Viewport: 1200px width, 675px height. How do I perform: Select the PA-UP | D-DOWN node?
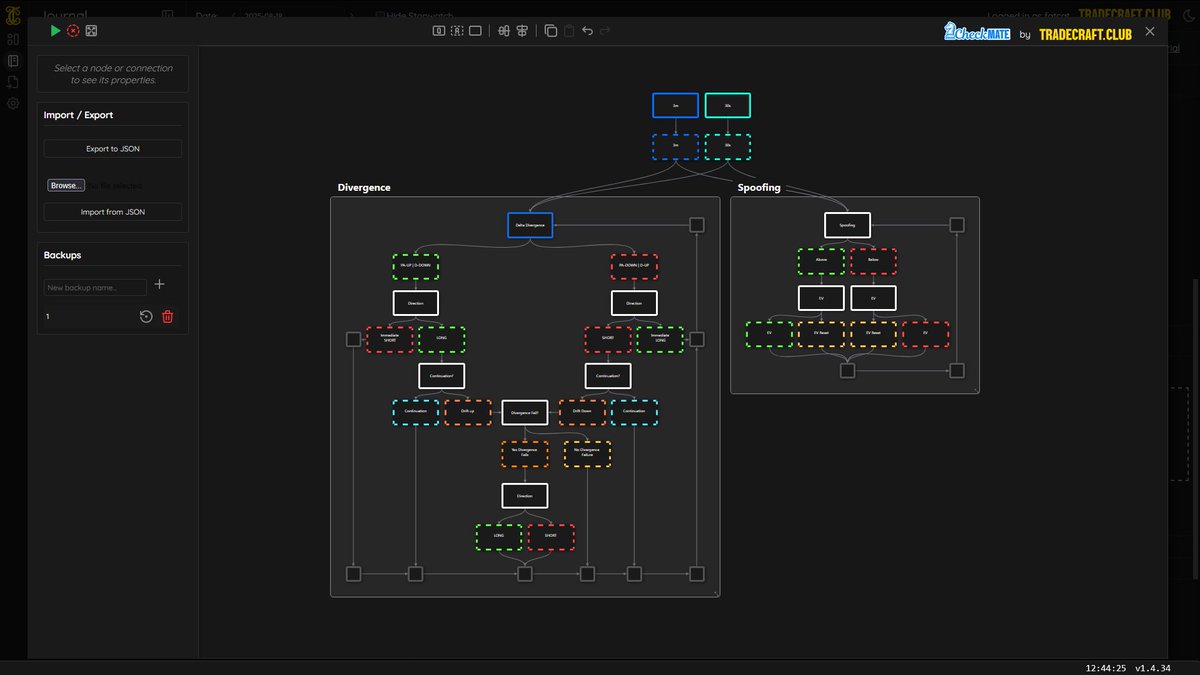(x=416, y=266)
